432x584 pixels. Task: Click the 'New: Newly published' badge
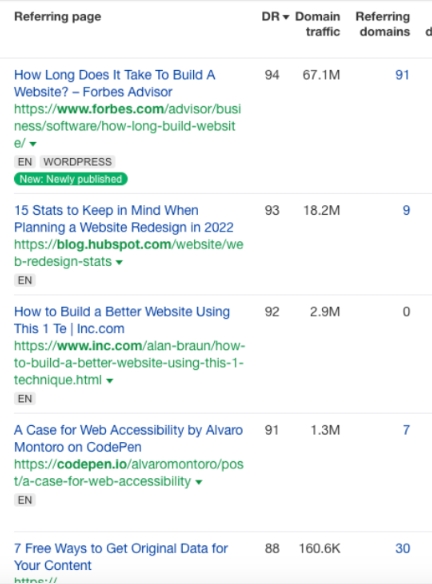[x=71, y=179]
